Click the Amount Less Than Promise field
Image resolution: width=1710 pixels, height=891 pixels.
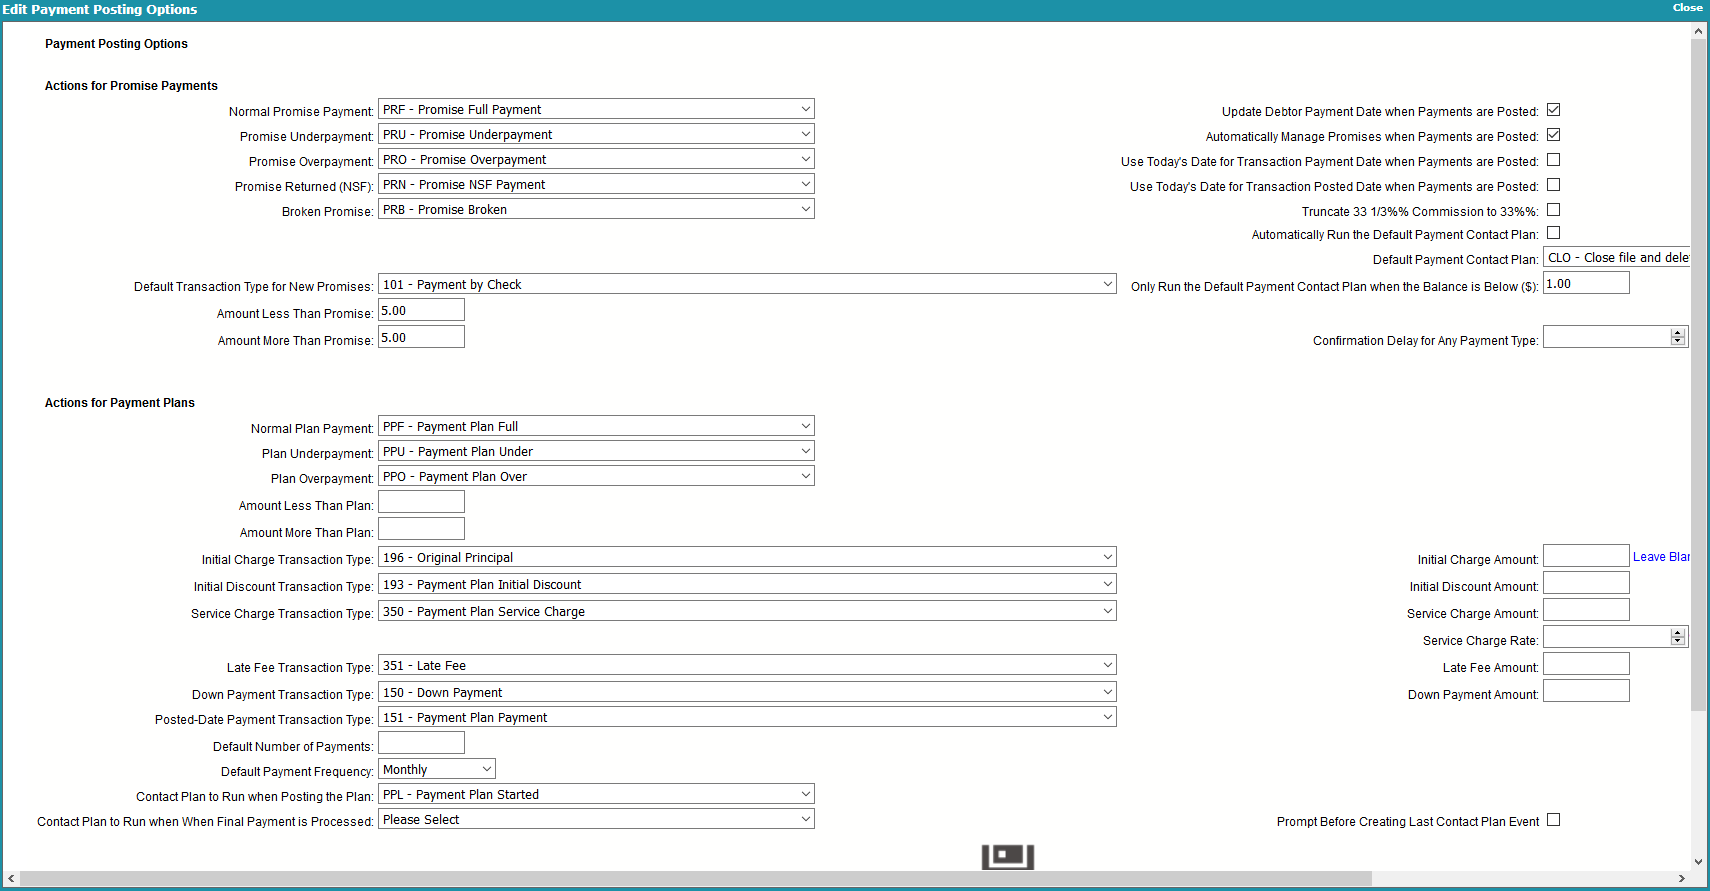tap(421, 310)
